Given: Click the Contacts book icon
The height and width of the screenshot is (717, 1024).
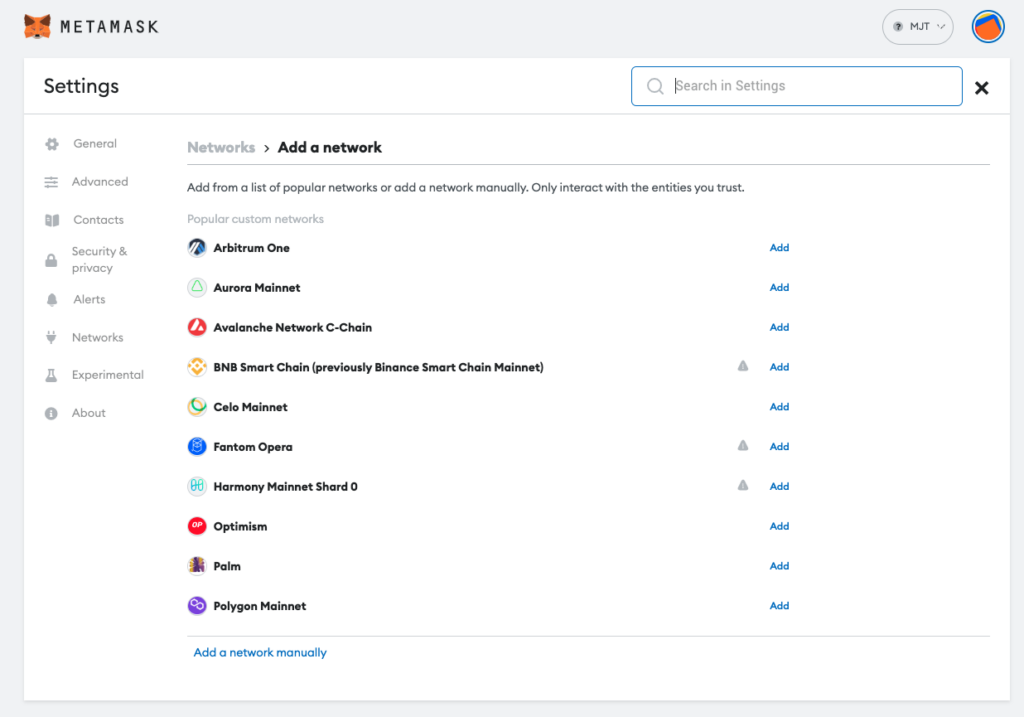Looking at the screenshot, I should click(x=52, y=220).
